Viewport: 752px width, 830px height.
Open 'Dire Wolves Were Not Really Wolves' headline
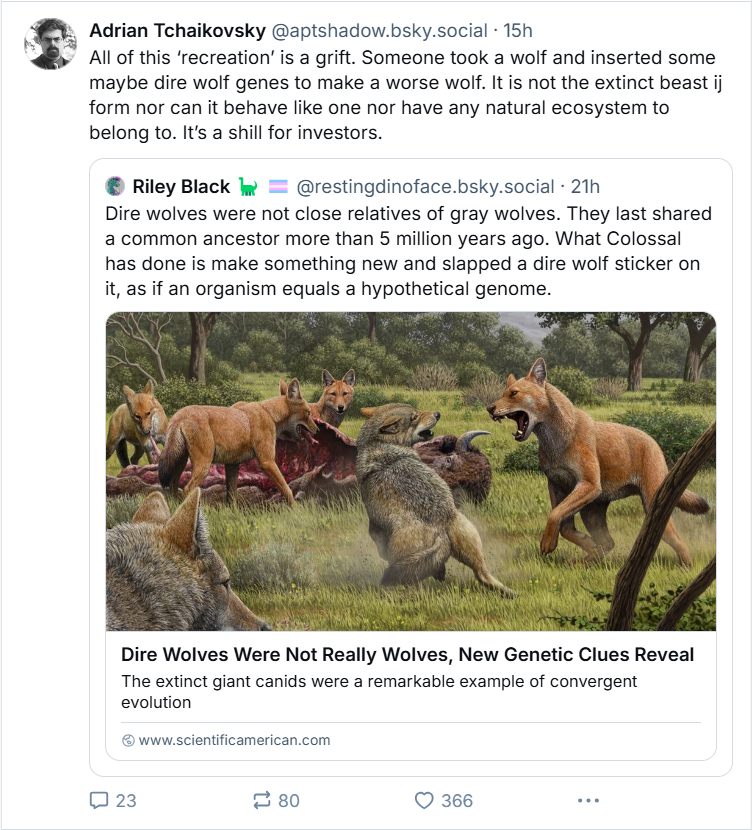407,655
